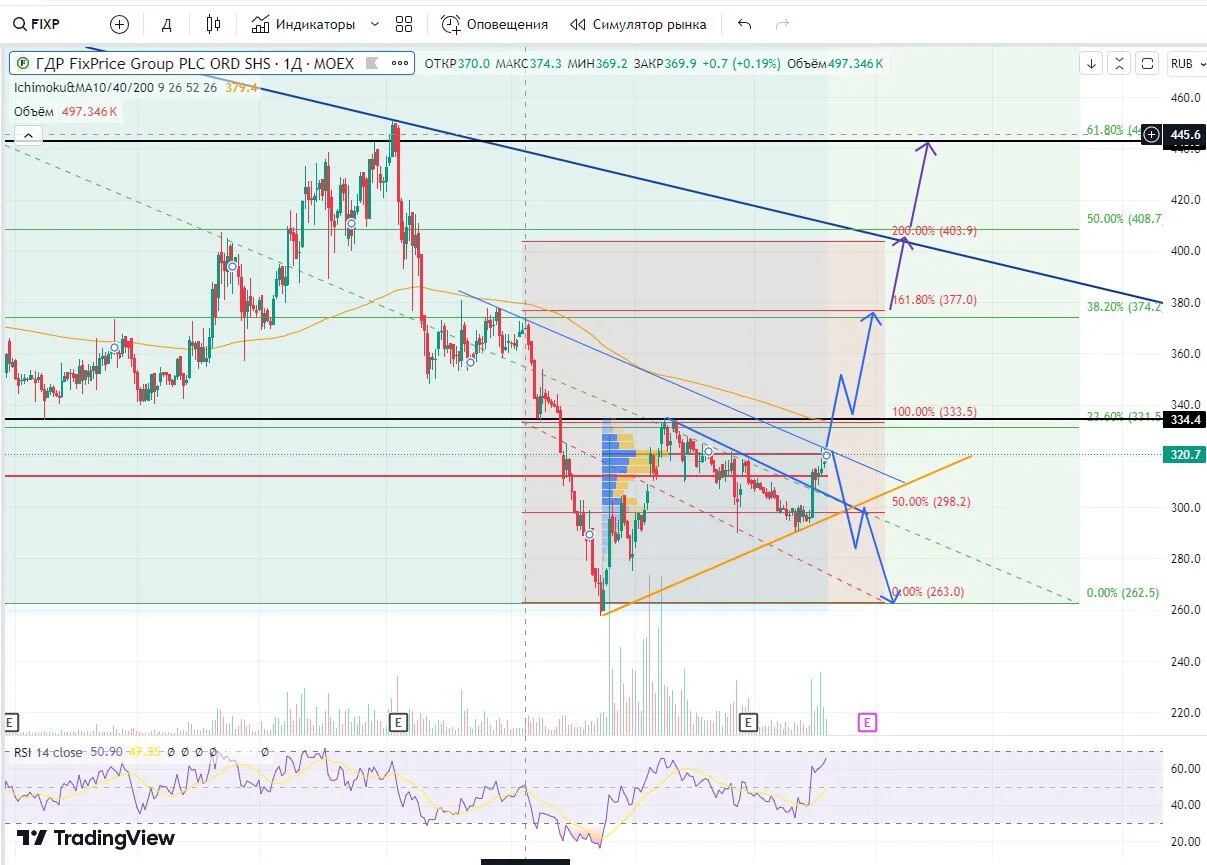Click 50.00% (408.7 green Fibonacci label
This screenshot has height=865, width=1207.
[x=1124, y=218]
